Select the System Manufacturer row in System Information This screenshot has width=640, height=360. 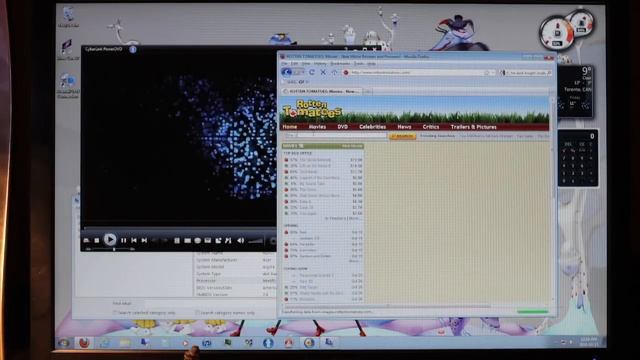tap(236, 260)
